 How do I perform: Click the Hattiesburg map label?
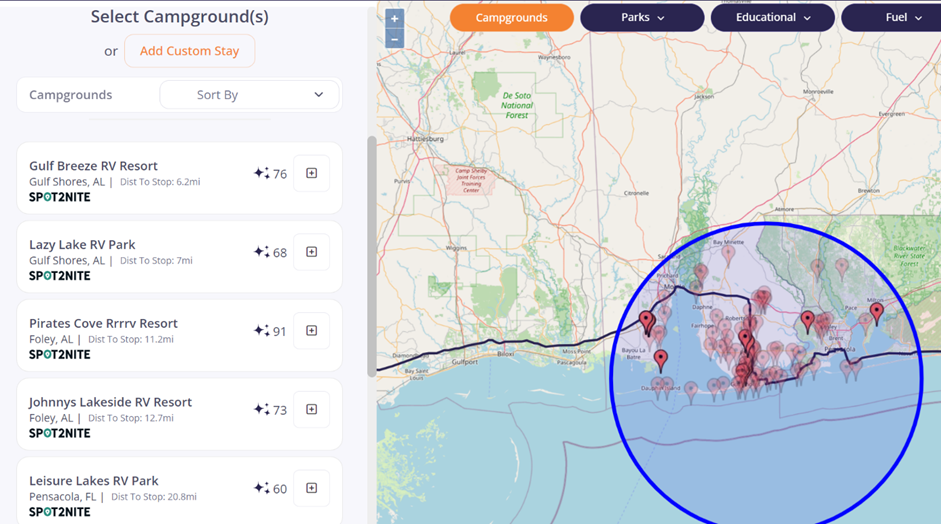click(x=425, y=139)
